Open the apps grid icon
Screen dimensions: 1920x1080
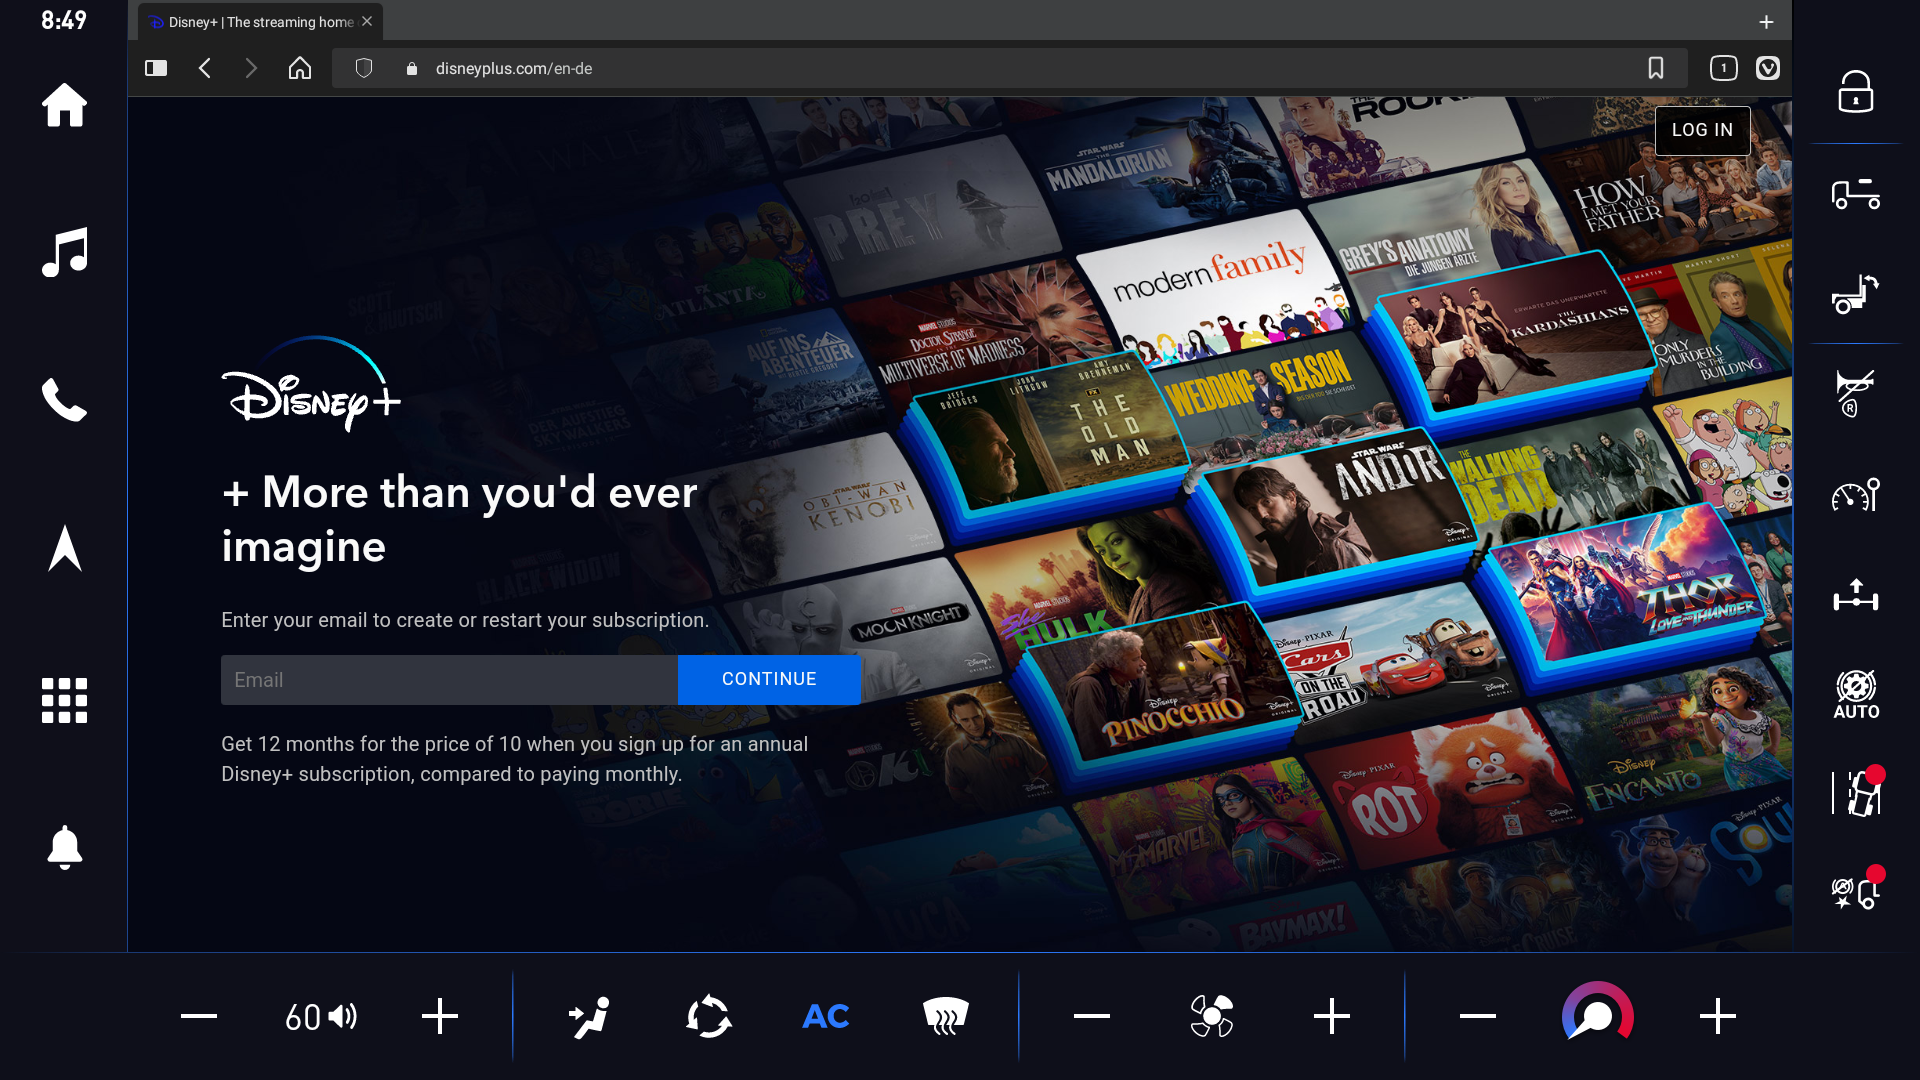64,700
